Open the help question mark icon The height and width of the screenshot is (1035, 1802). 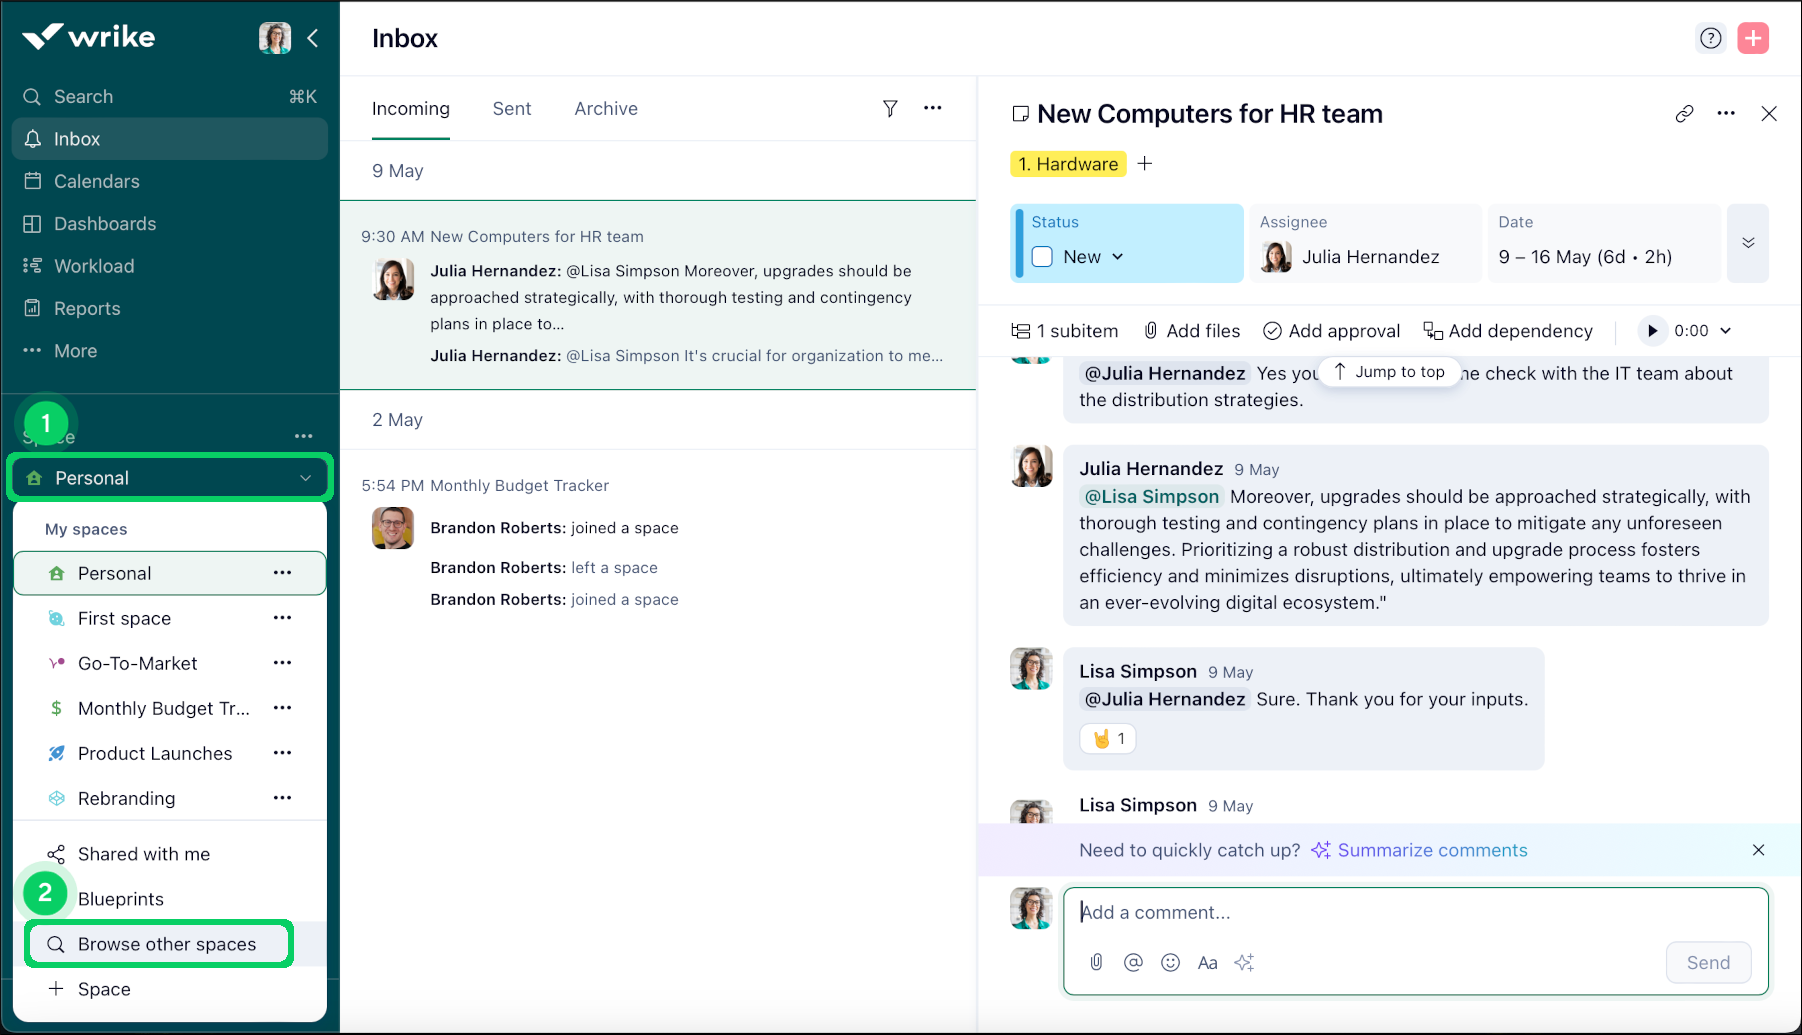point(1711,38)
